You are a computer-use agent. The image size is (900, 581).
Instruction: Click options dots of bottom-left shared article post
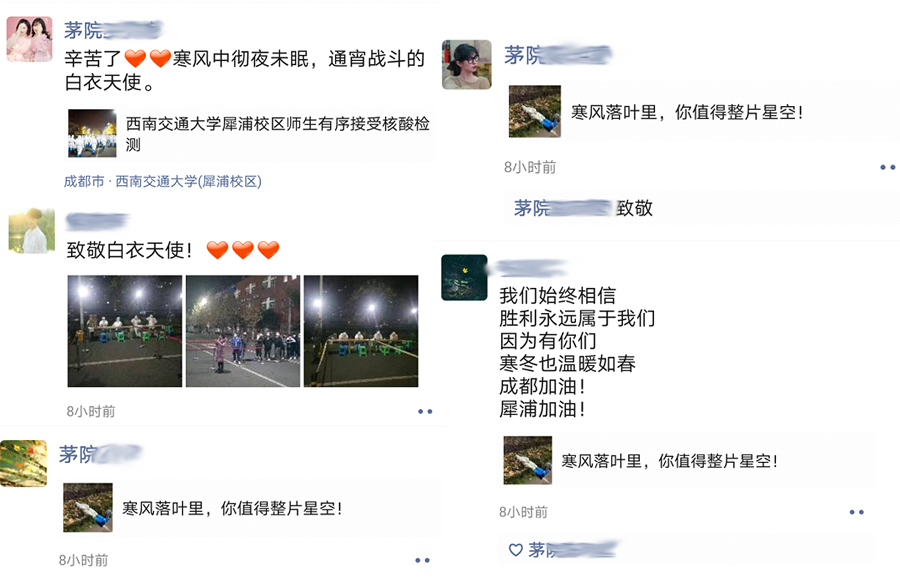click(422, 560)
